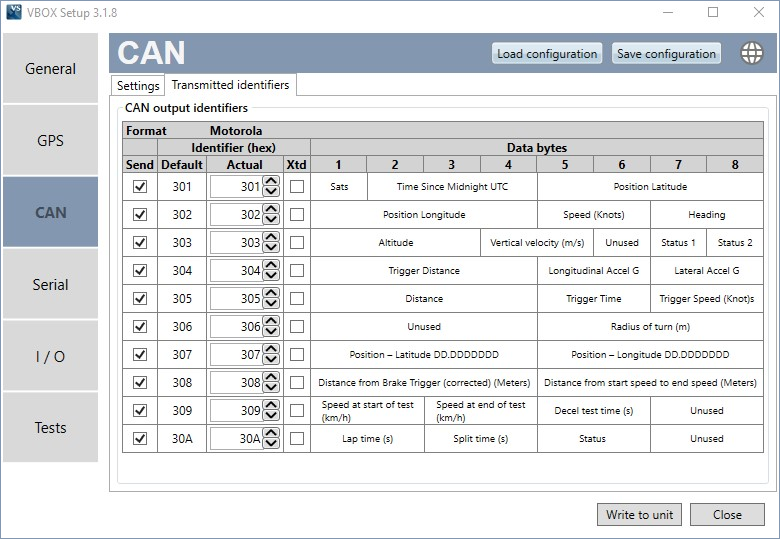Enable Xtd for identifier 302
Viewport: 780px width, 539px height.
(x=297, y=214)
